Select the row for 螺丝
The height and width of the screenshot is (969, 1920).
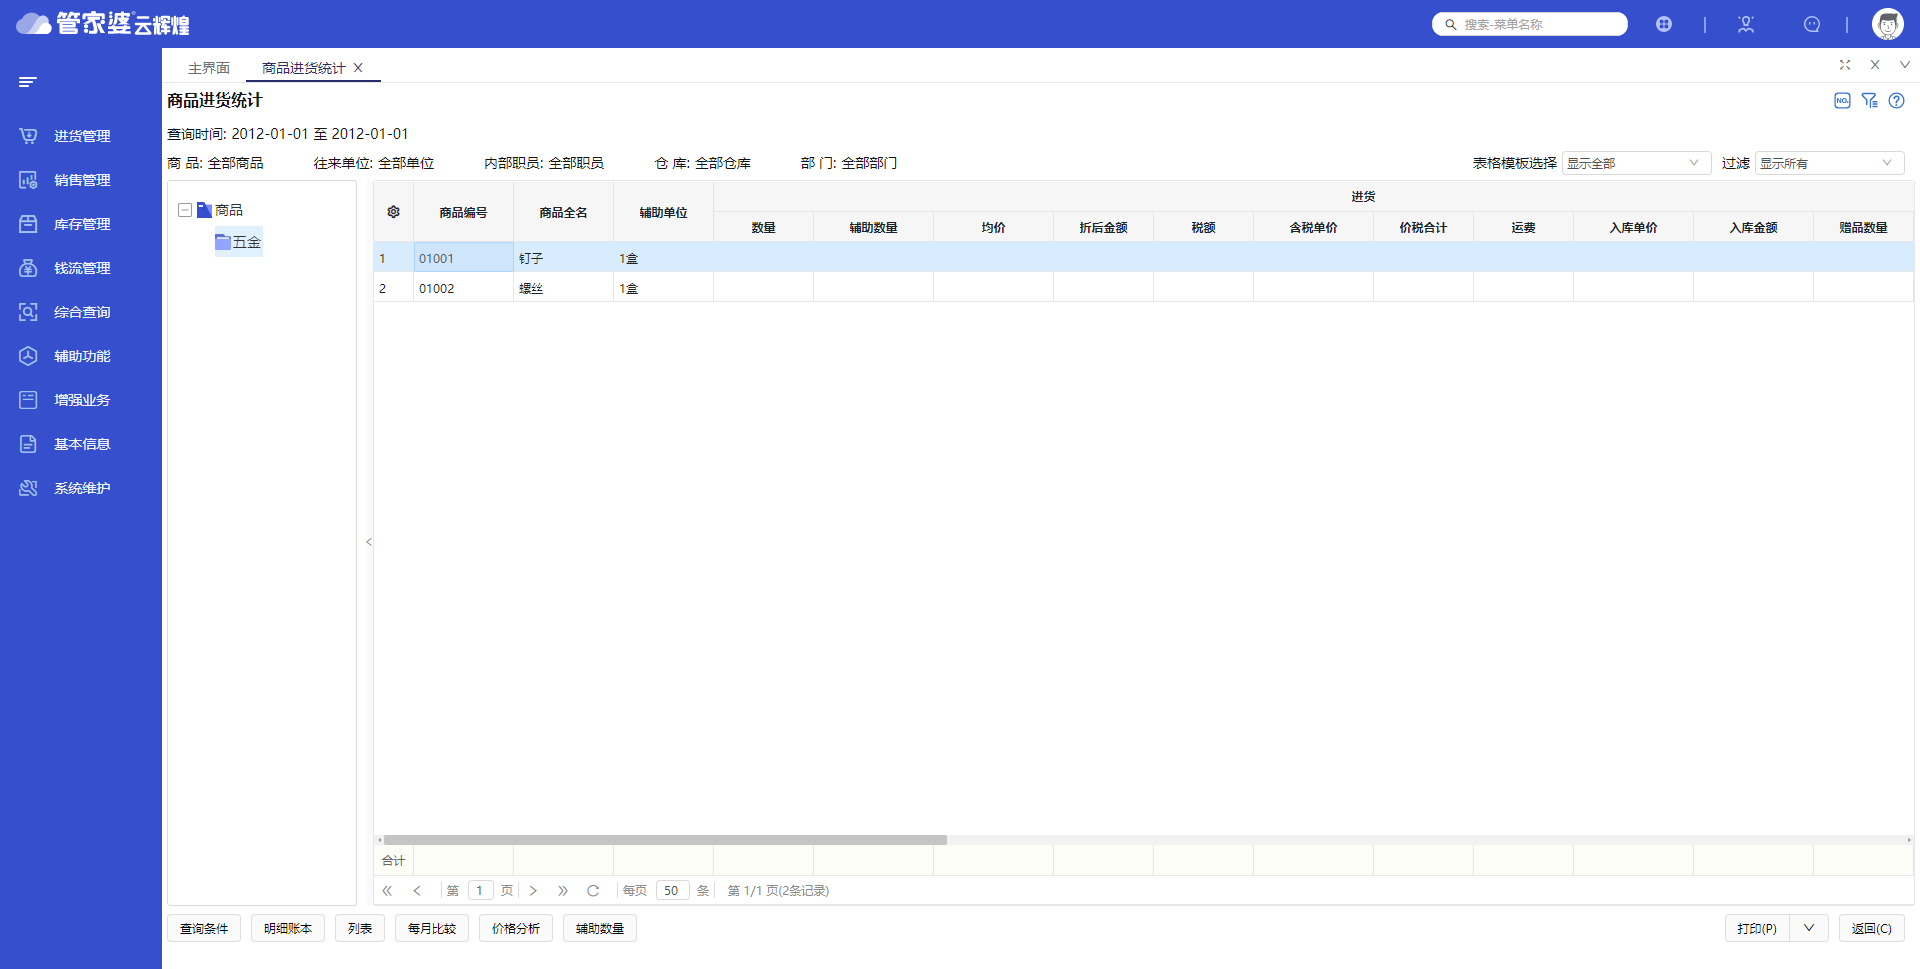[1143, 288]
